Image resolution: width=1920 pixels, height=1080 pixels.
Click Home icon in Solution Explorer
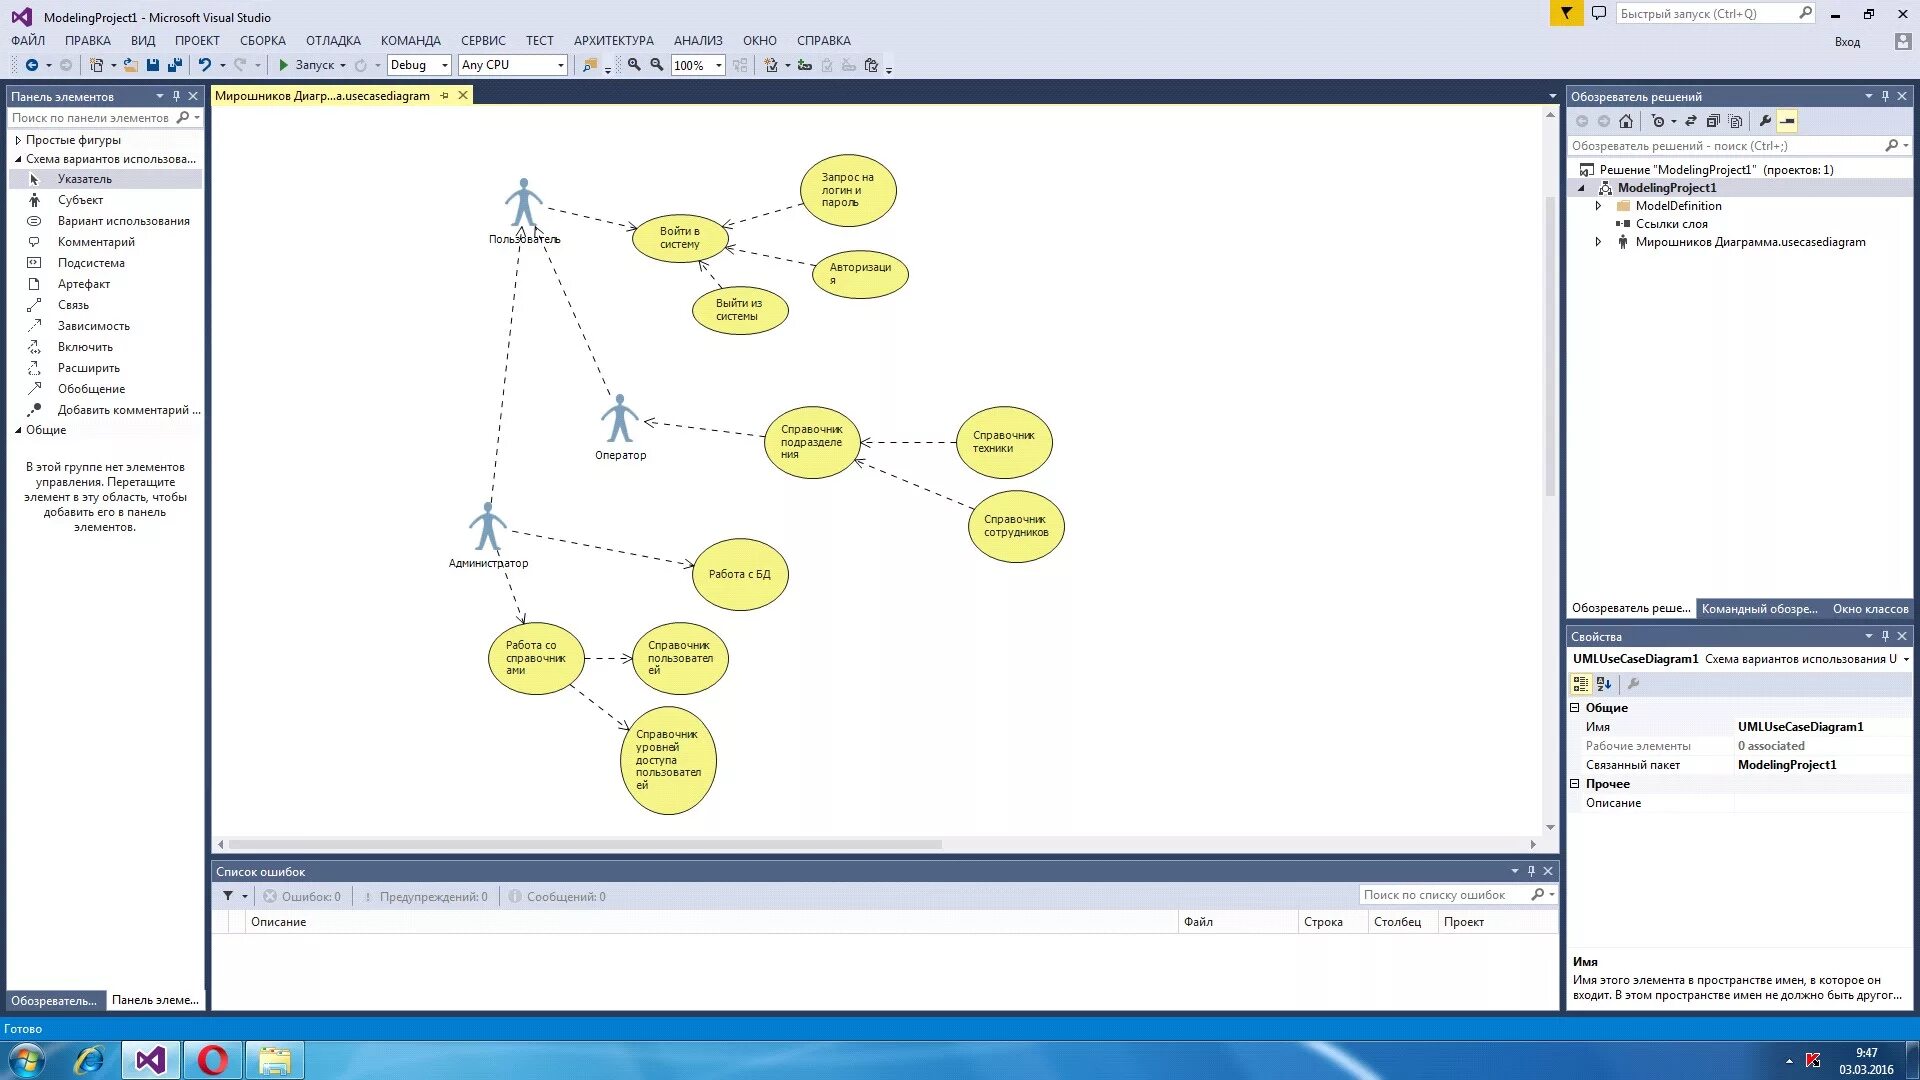[1626, 121]
